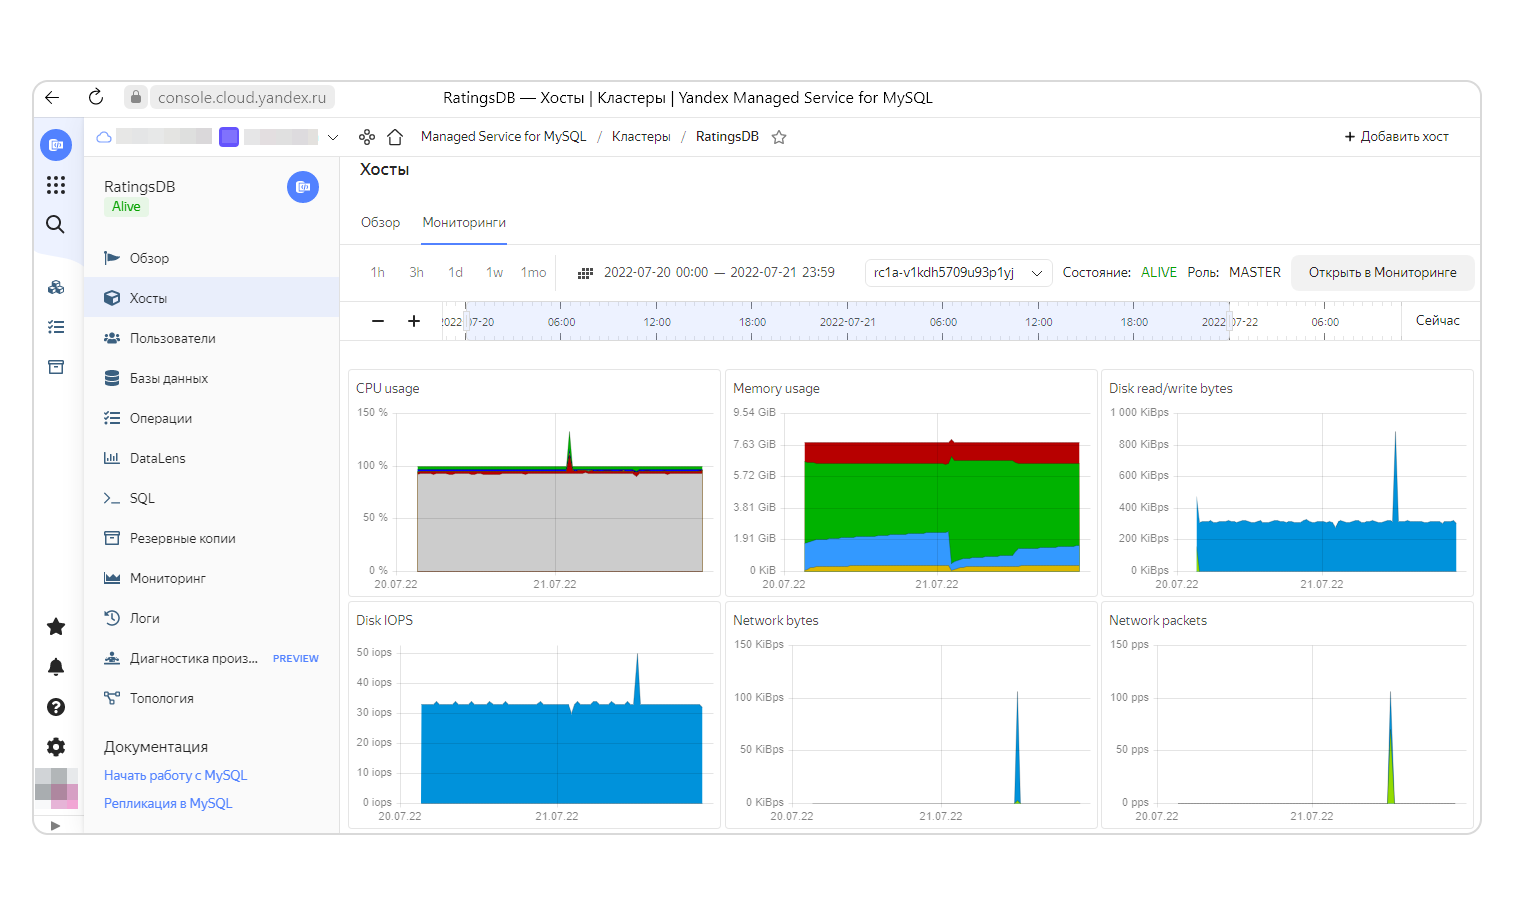Image resolution: width=1514 pixels, height=915 pixels.
Task: Open the archive box icon in the left rail
Action: [56, 367]
